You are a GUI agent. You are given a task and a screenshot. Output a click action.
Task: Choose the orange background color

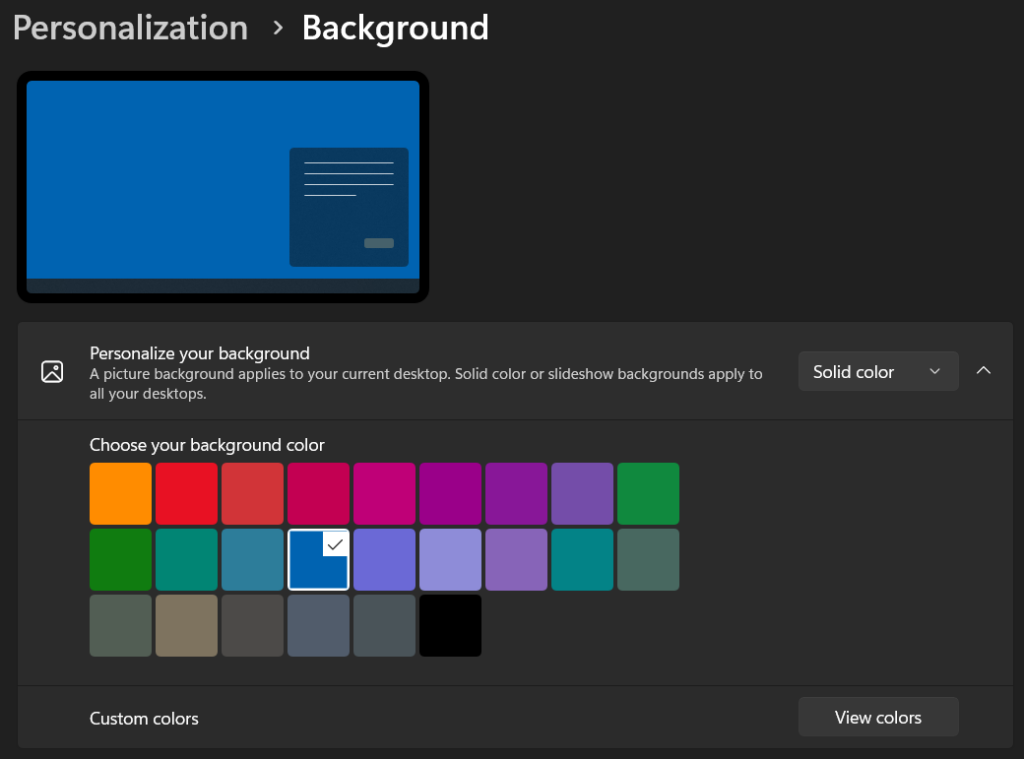pos(120,494)
